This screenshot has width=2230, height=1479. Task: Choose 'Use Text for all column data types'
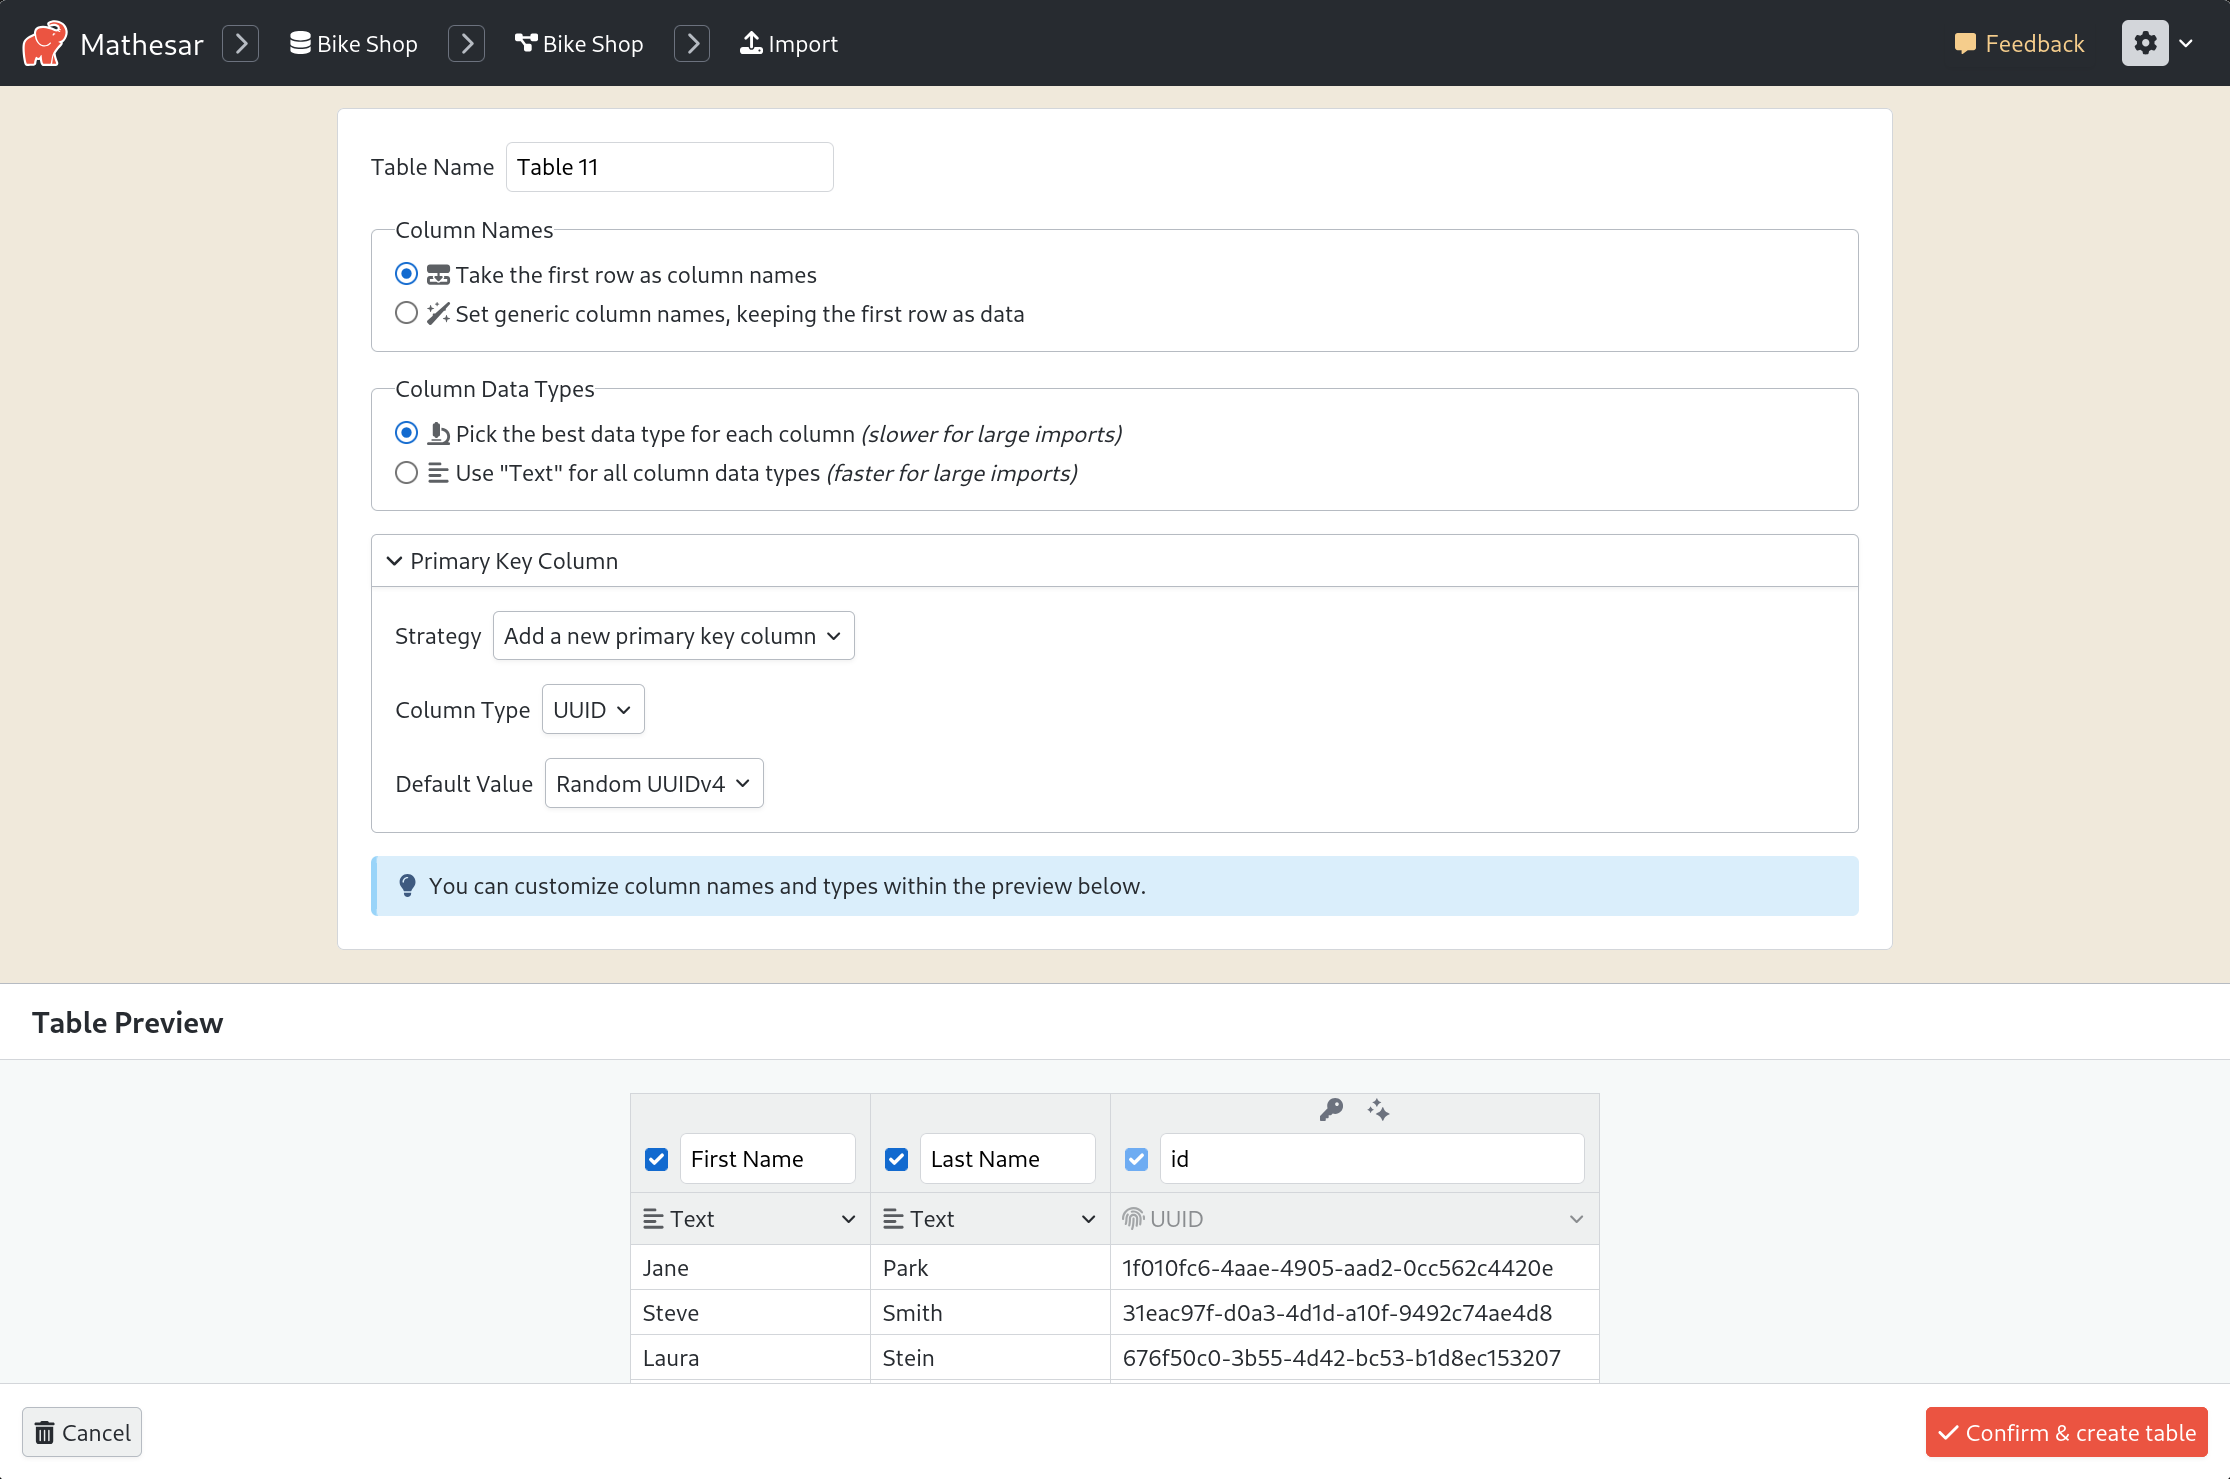pyautogui.click(x=406, y=472)
